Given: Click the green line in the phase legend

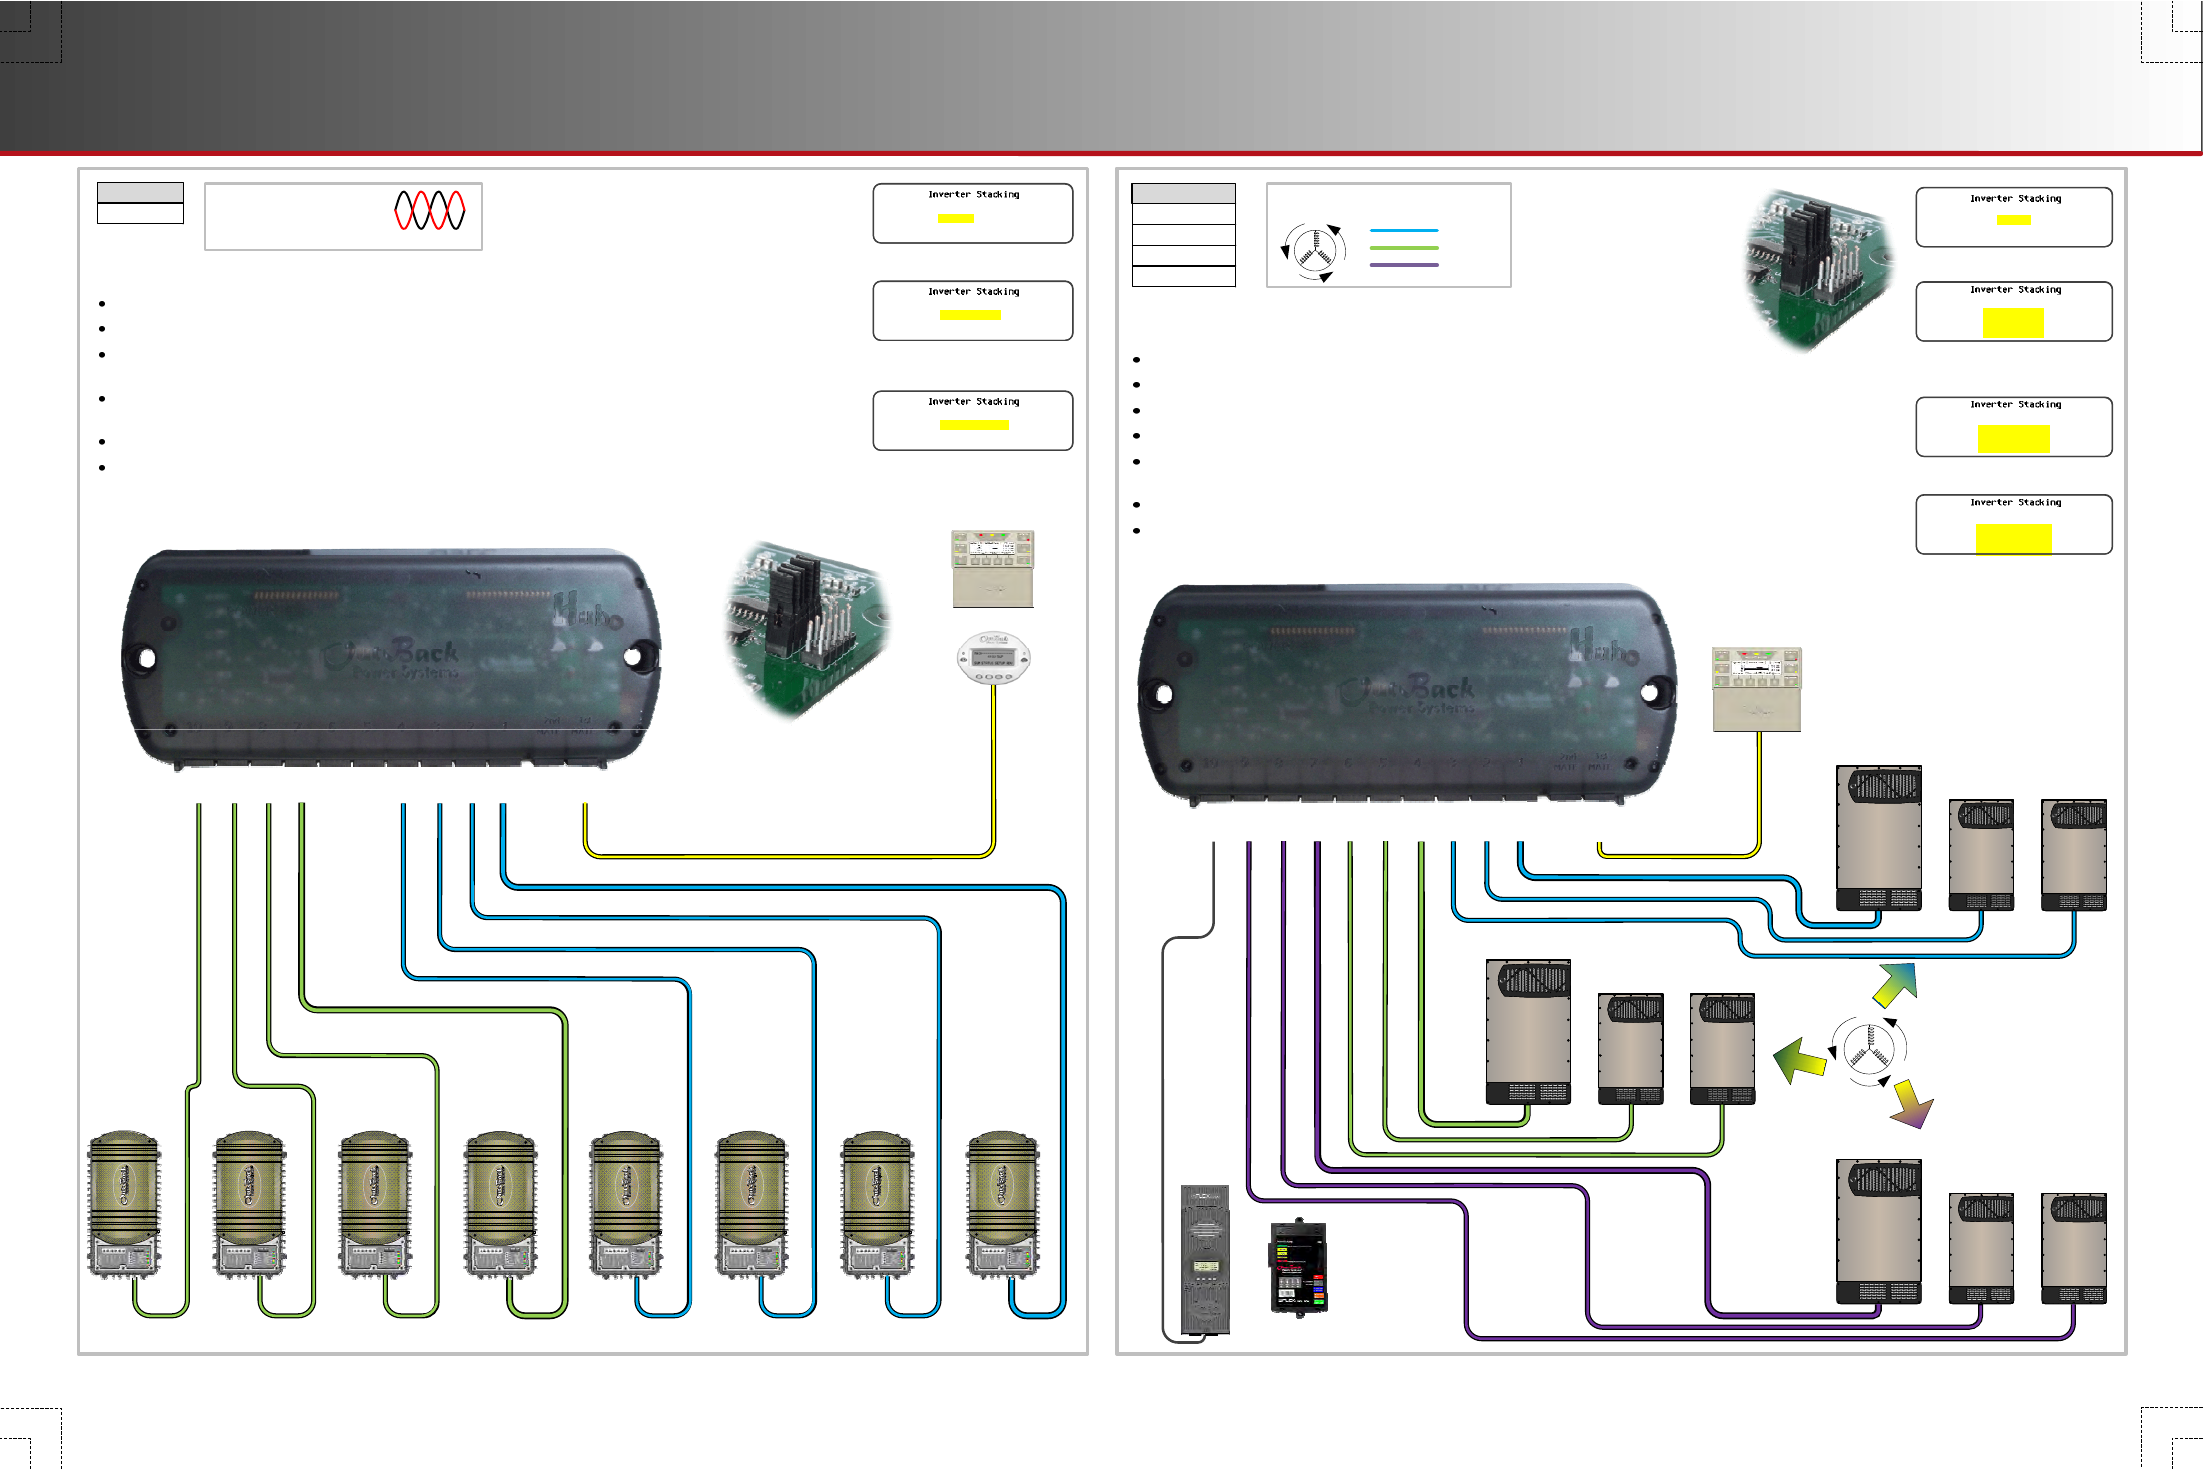Looking at the screenshot, I should pyautogui.click(x=1404, y=247).
